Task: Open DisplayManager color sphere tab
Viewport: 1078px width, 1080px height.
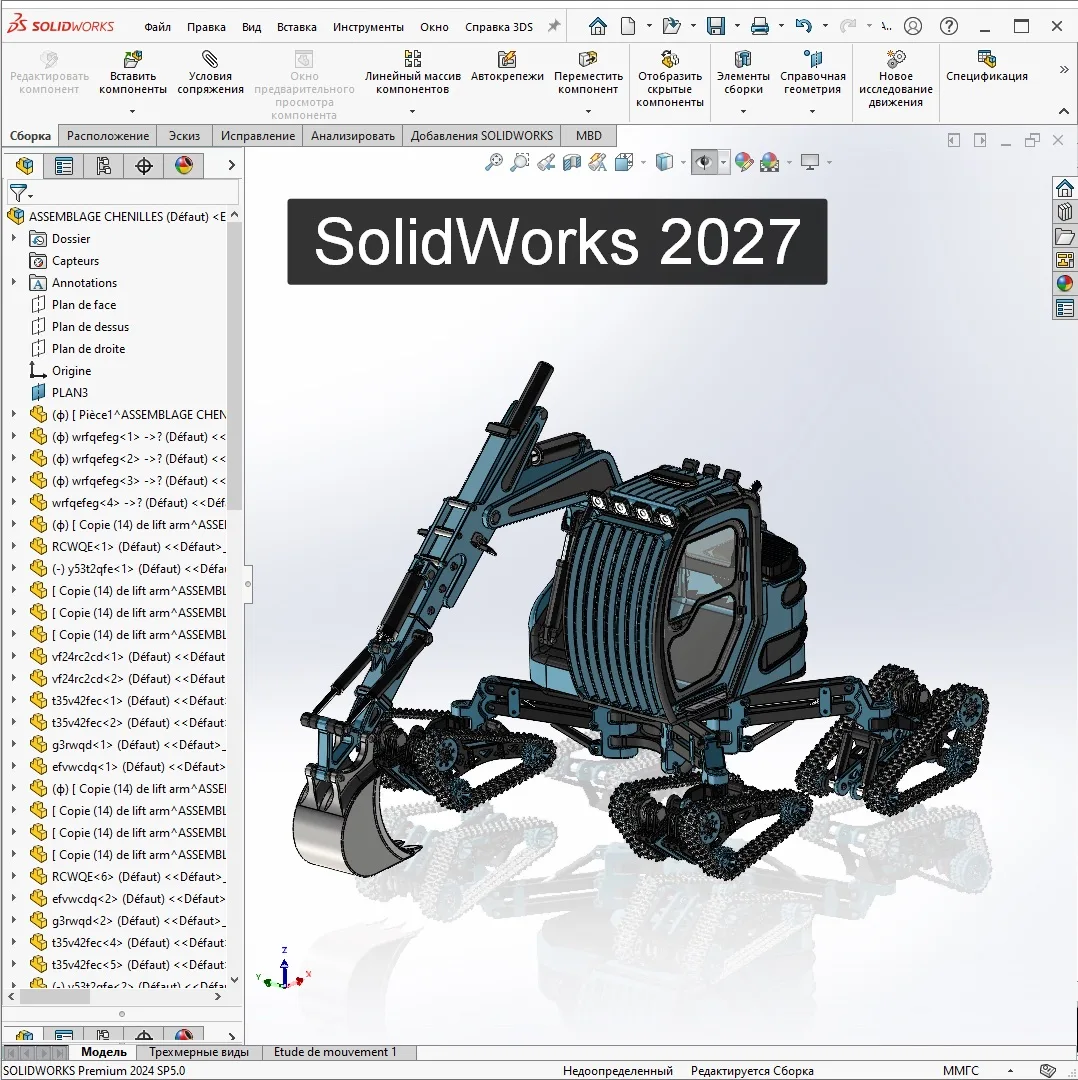Action: 184,165
